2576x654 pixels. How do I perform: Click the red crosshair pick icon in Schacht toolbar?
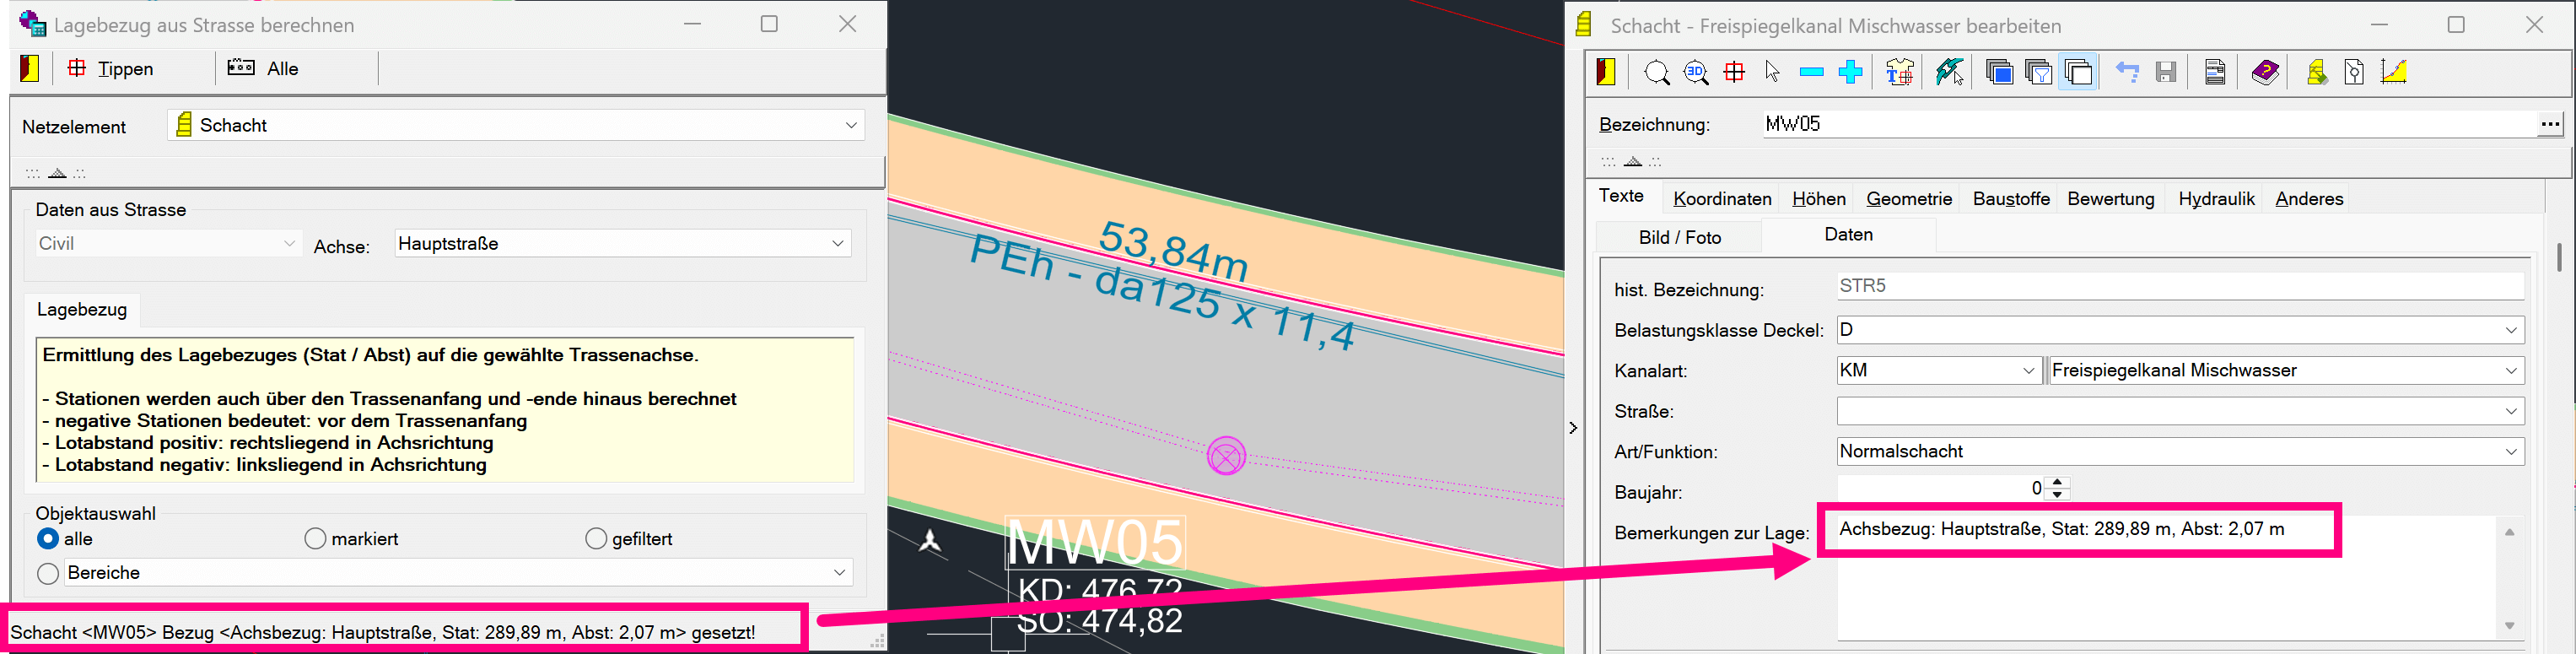pyautogui.click(x=1734, y=73)
